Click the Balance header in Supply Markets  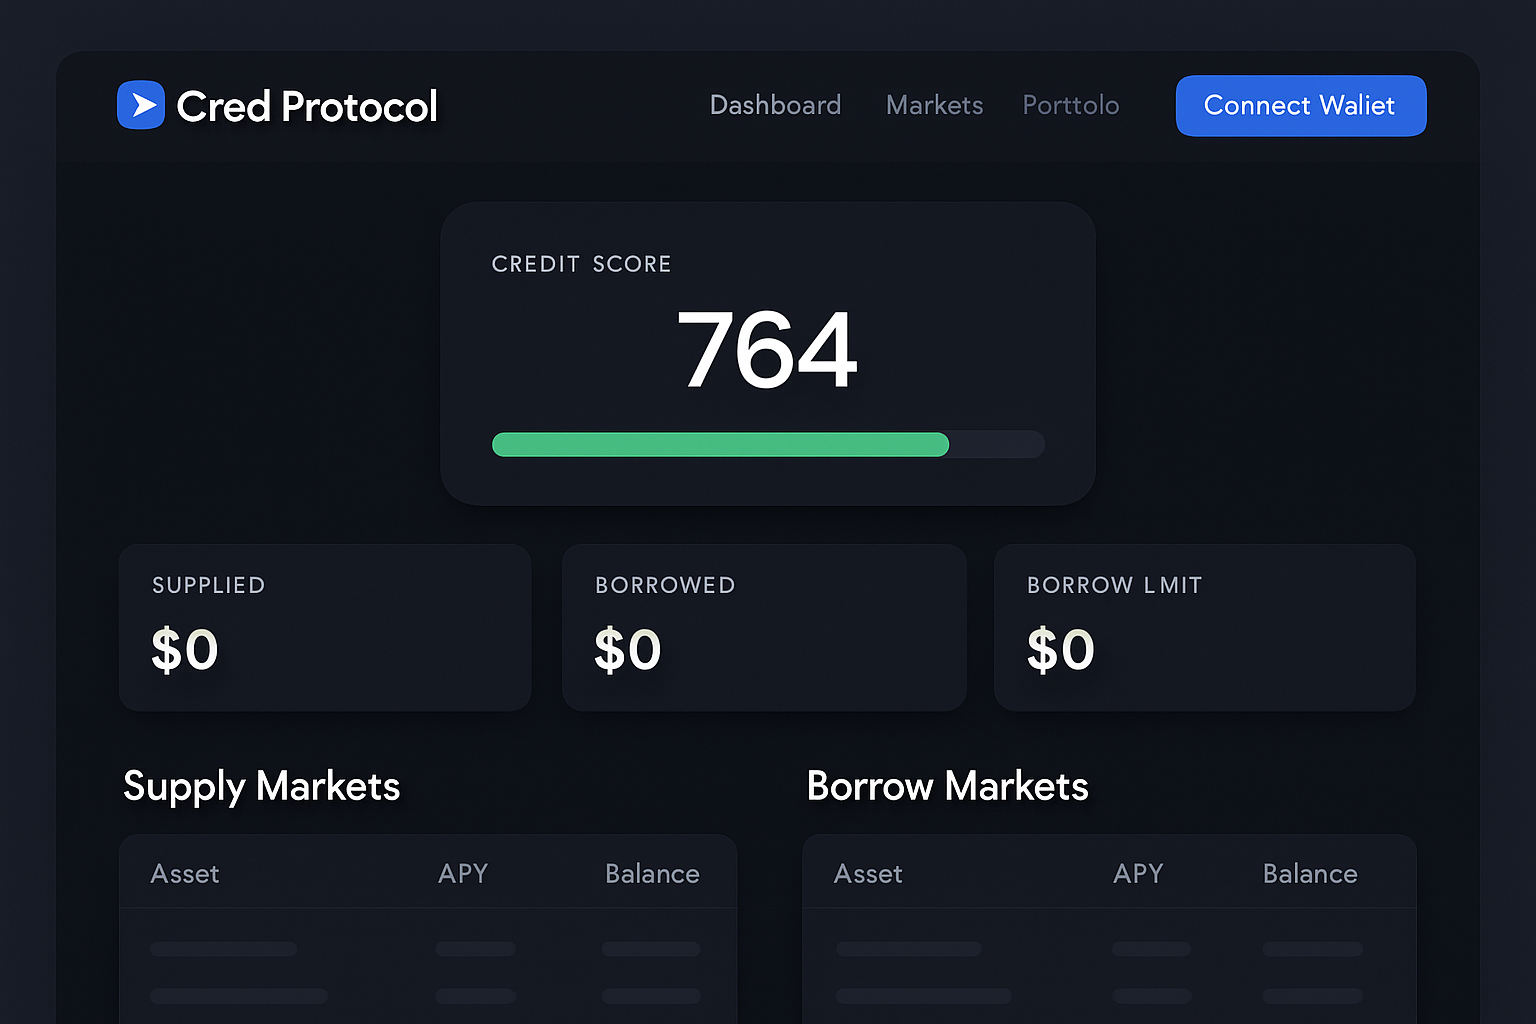651,873
